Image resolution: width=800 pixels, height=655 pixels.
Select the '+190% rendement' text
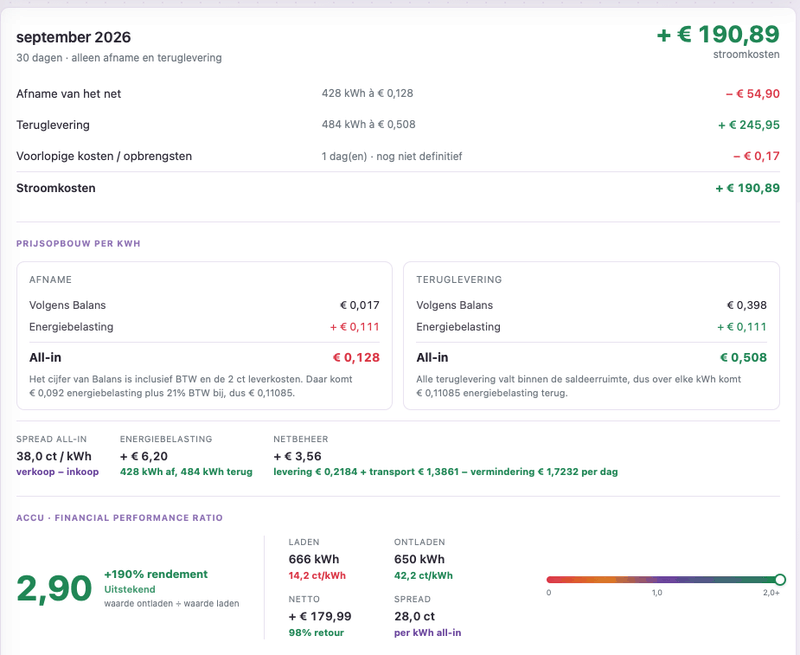[x=156, y=574]
